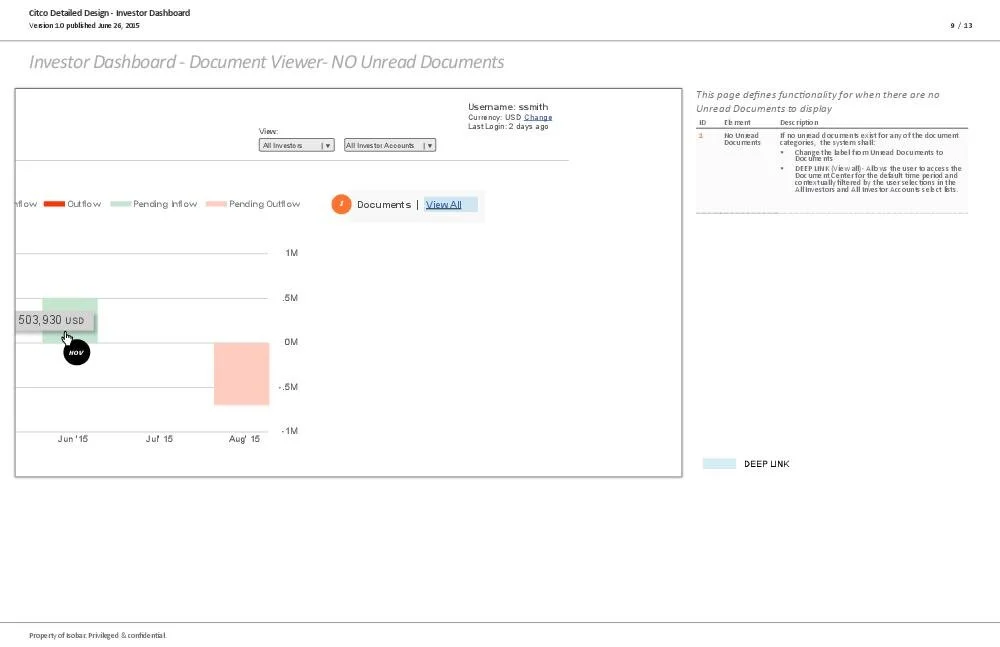Click the Username: ssmith text
Screen dimensions: 1000x647
[508, 107]
